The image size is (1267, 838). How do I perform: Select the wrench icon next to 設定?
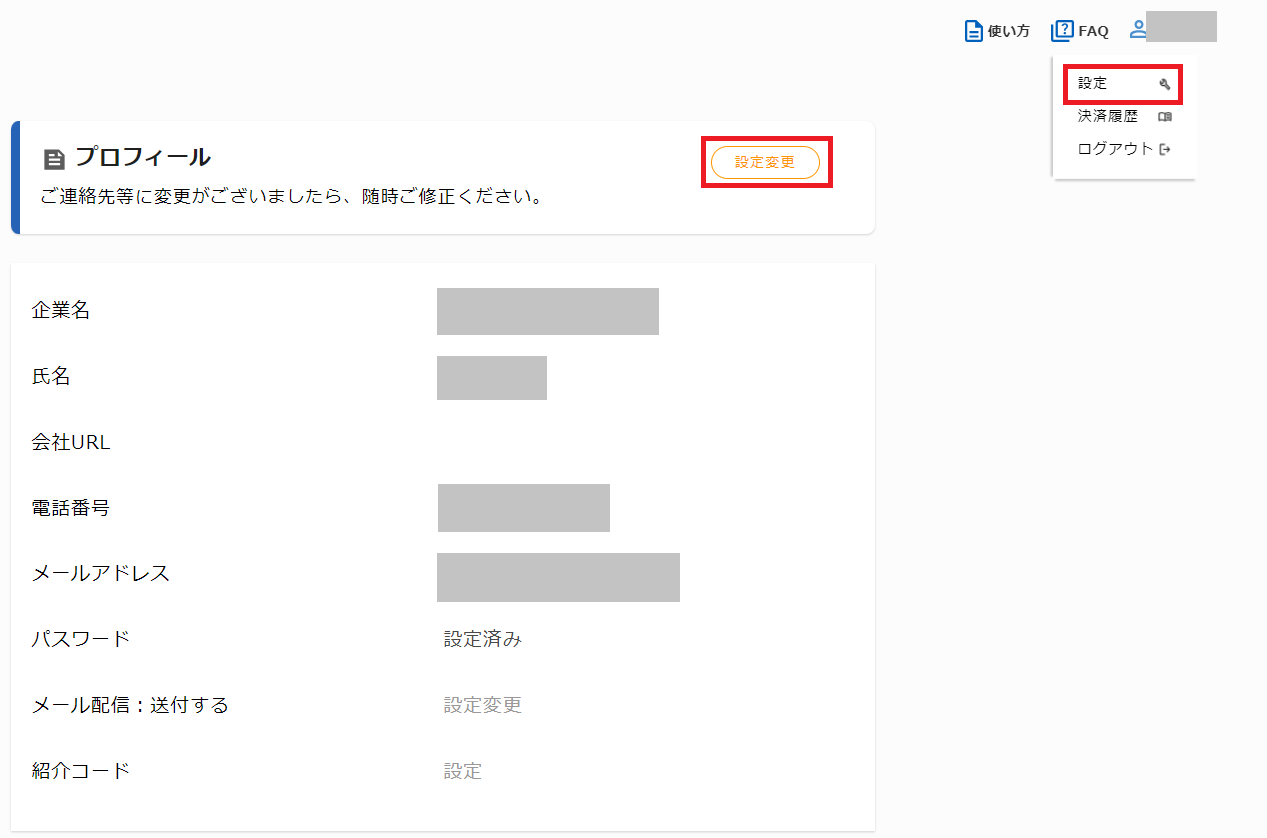click(x=1163, y=84)
